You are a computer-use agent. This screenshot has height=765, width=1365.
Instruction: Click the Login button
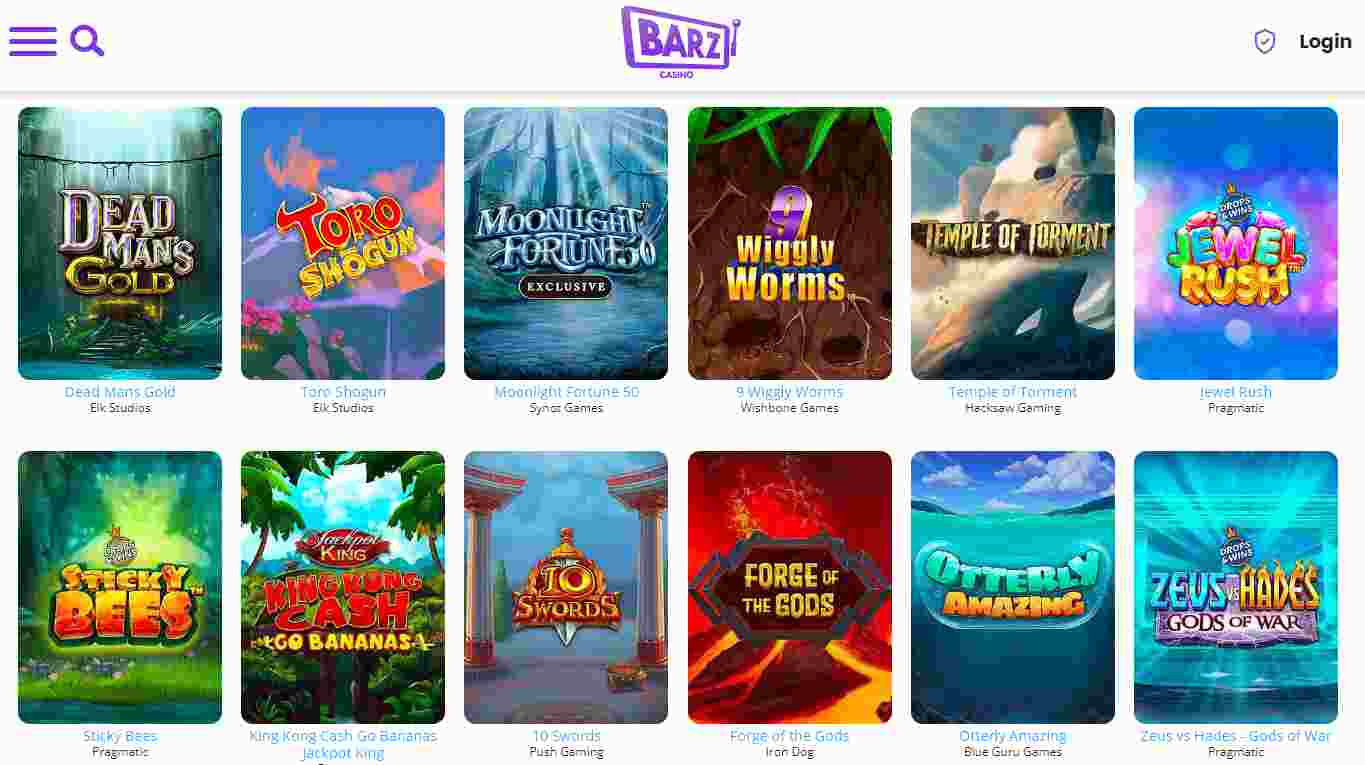[x=1325, y=41]
